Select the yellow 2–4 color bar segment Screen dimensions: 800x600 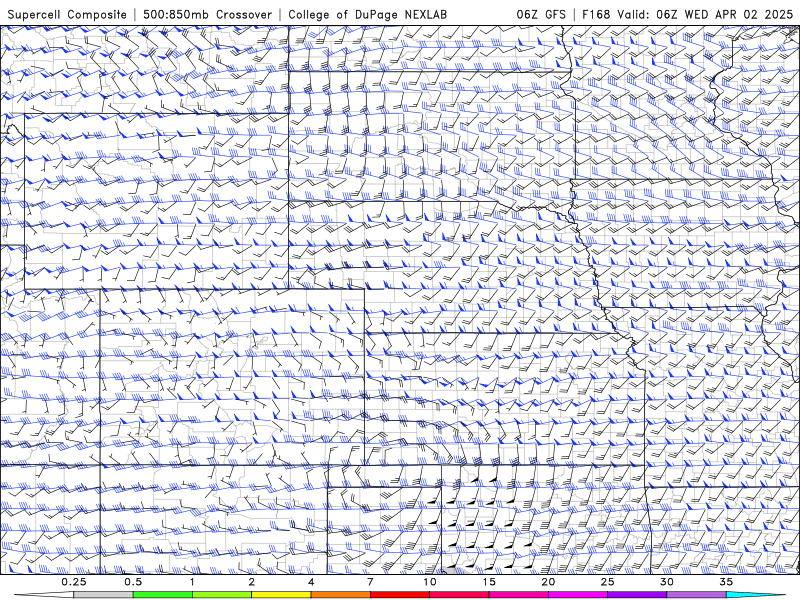point(281,594)
